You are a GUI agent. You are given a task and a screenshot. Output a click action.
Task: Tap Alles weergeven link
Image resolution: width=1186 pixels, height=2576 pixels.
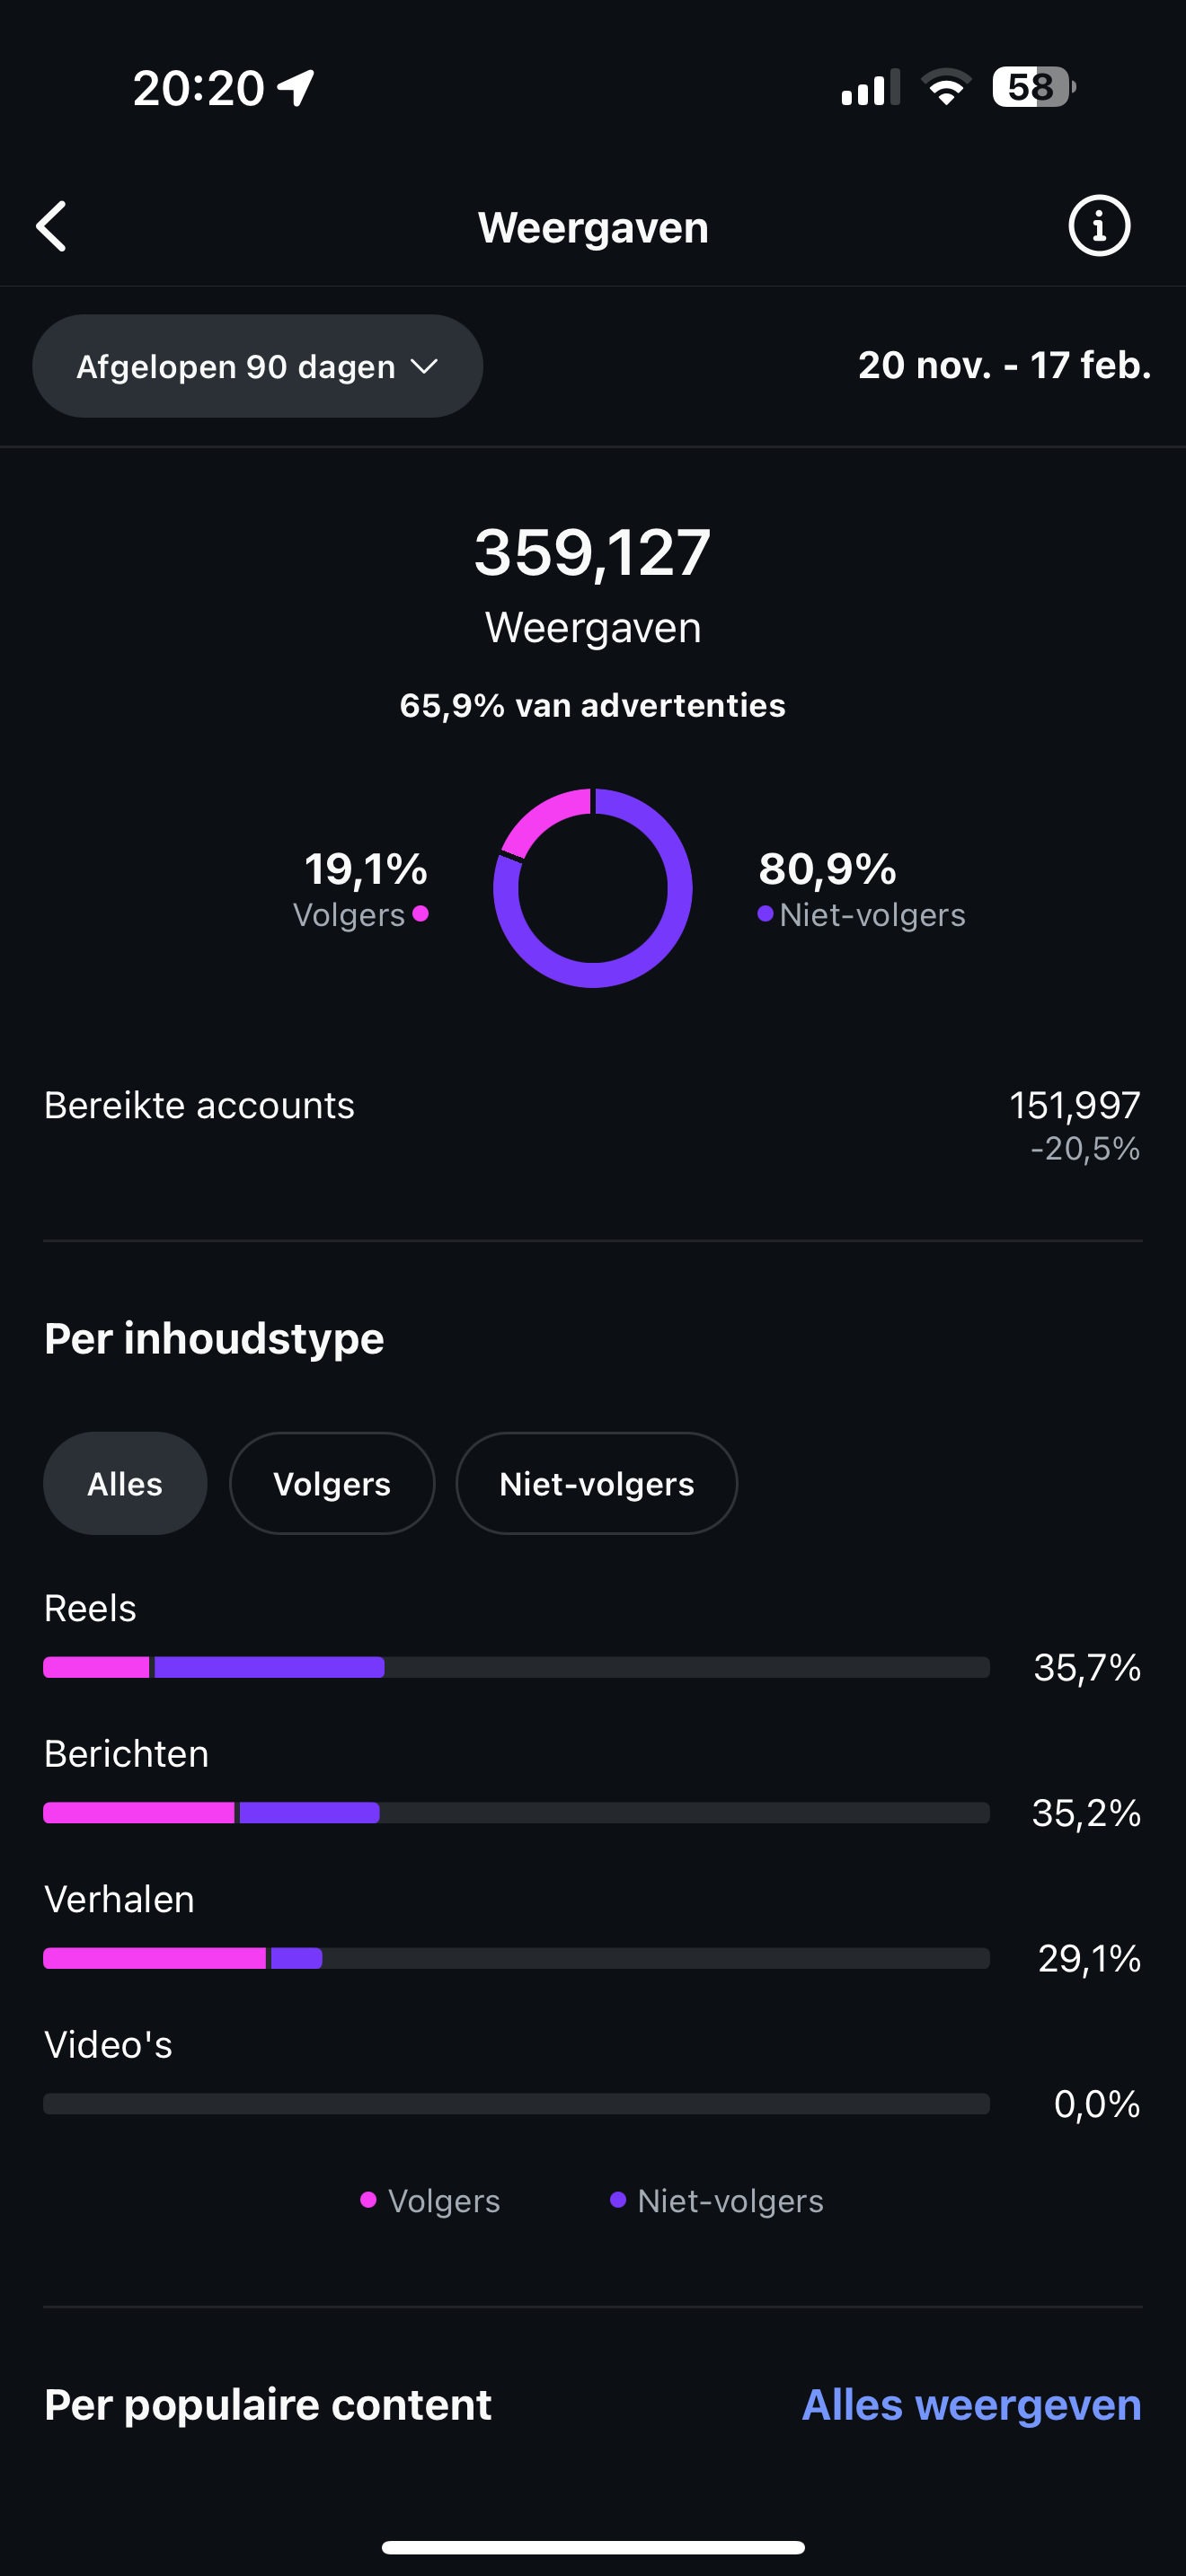point(971,2404)
